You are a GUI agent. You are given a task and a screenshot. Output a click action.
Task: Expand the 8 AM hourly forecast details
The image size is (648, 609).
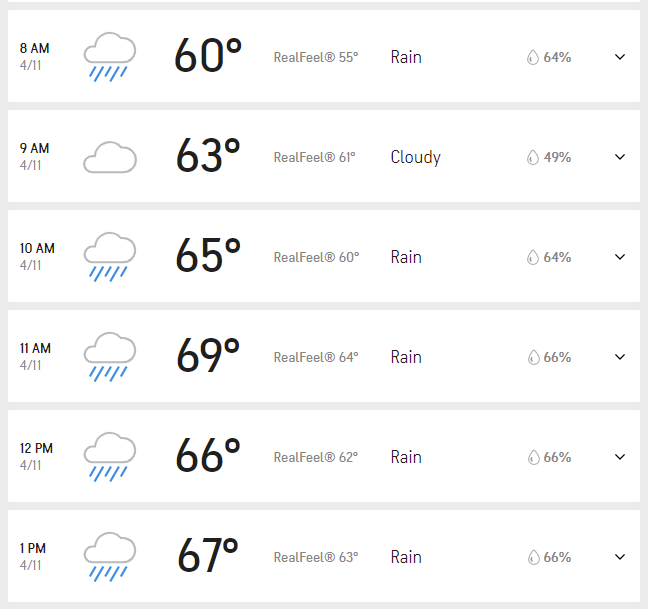[620, 57]
